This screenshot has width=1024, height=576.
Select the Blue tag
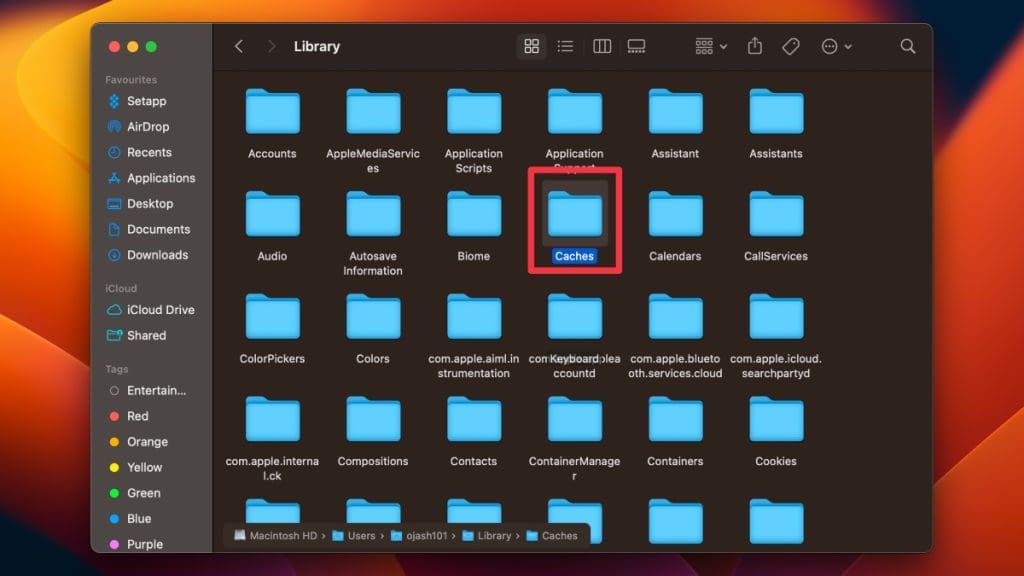[131, 519]
